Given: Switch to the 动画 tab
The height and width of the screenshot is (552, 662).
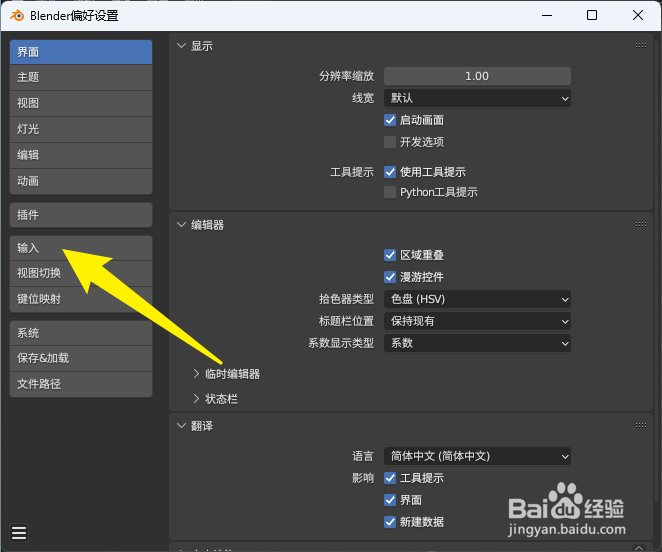Looking at the screenshot, I should click(x=81, y=182).
